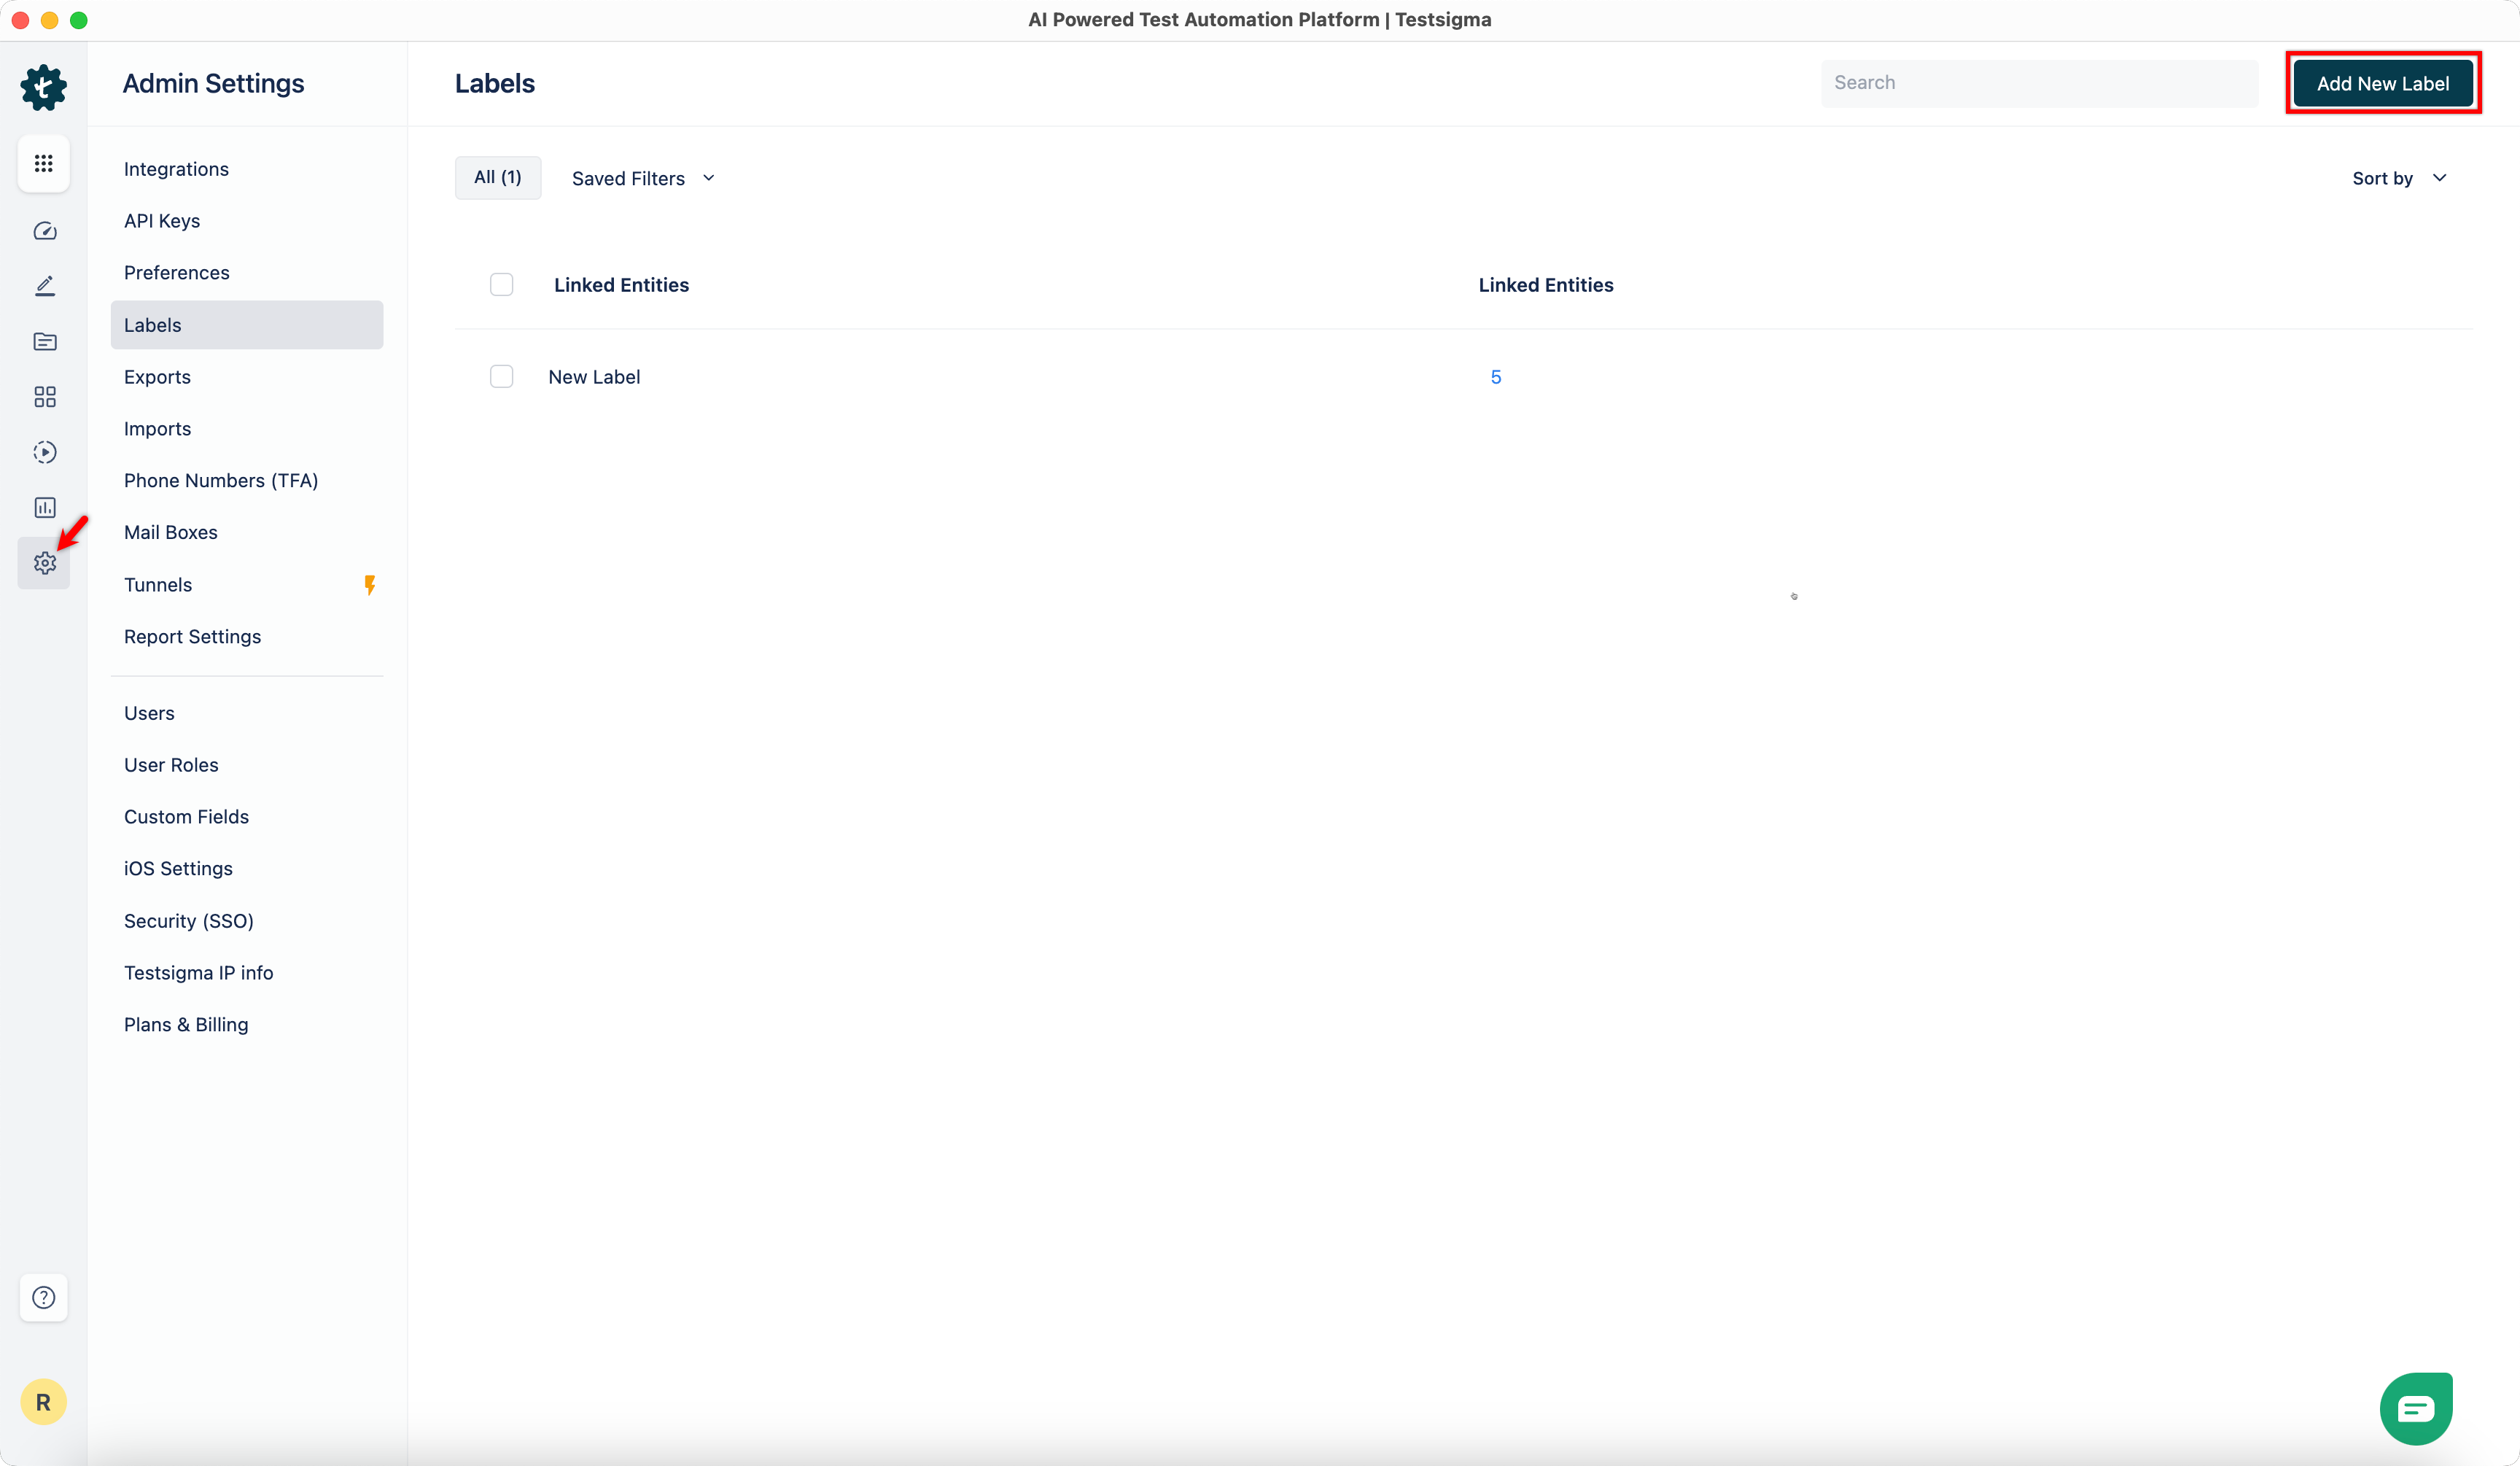Open the dashboard speedometer icon
The height and width of the screenshot is (1466, 2520).
tap(44, 231)
